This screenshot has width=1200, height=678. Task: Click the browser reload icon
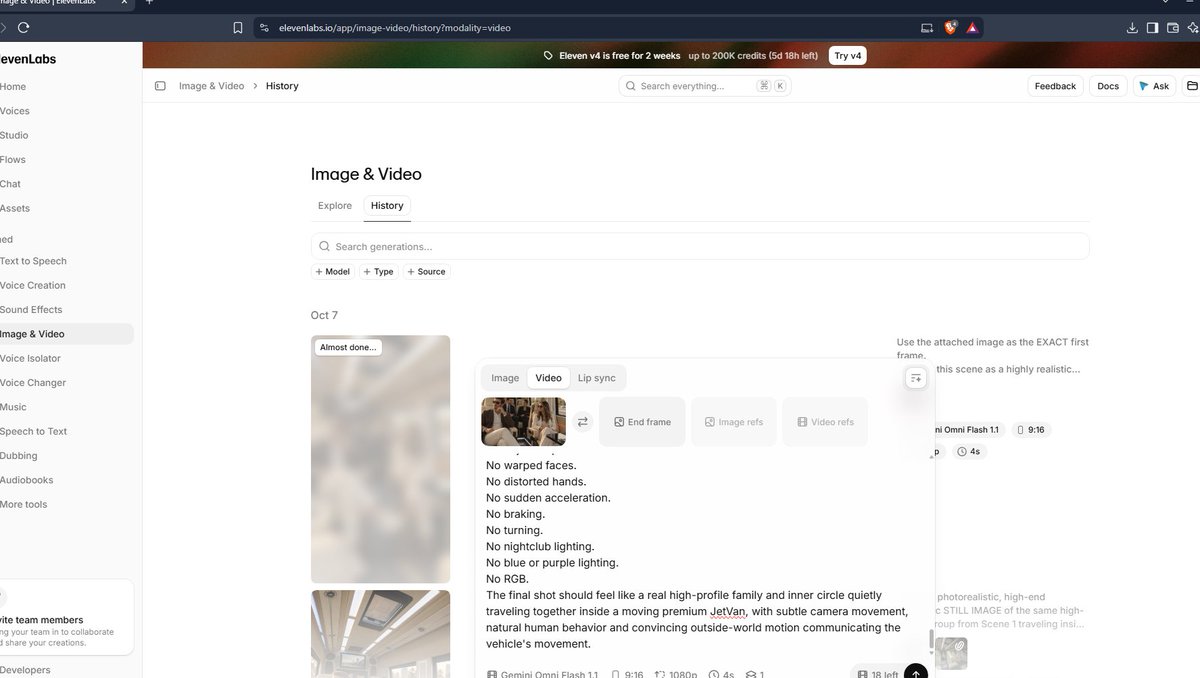pyautogui.click(x=24, y=28)
